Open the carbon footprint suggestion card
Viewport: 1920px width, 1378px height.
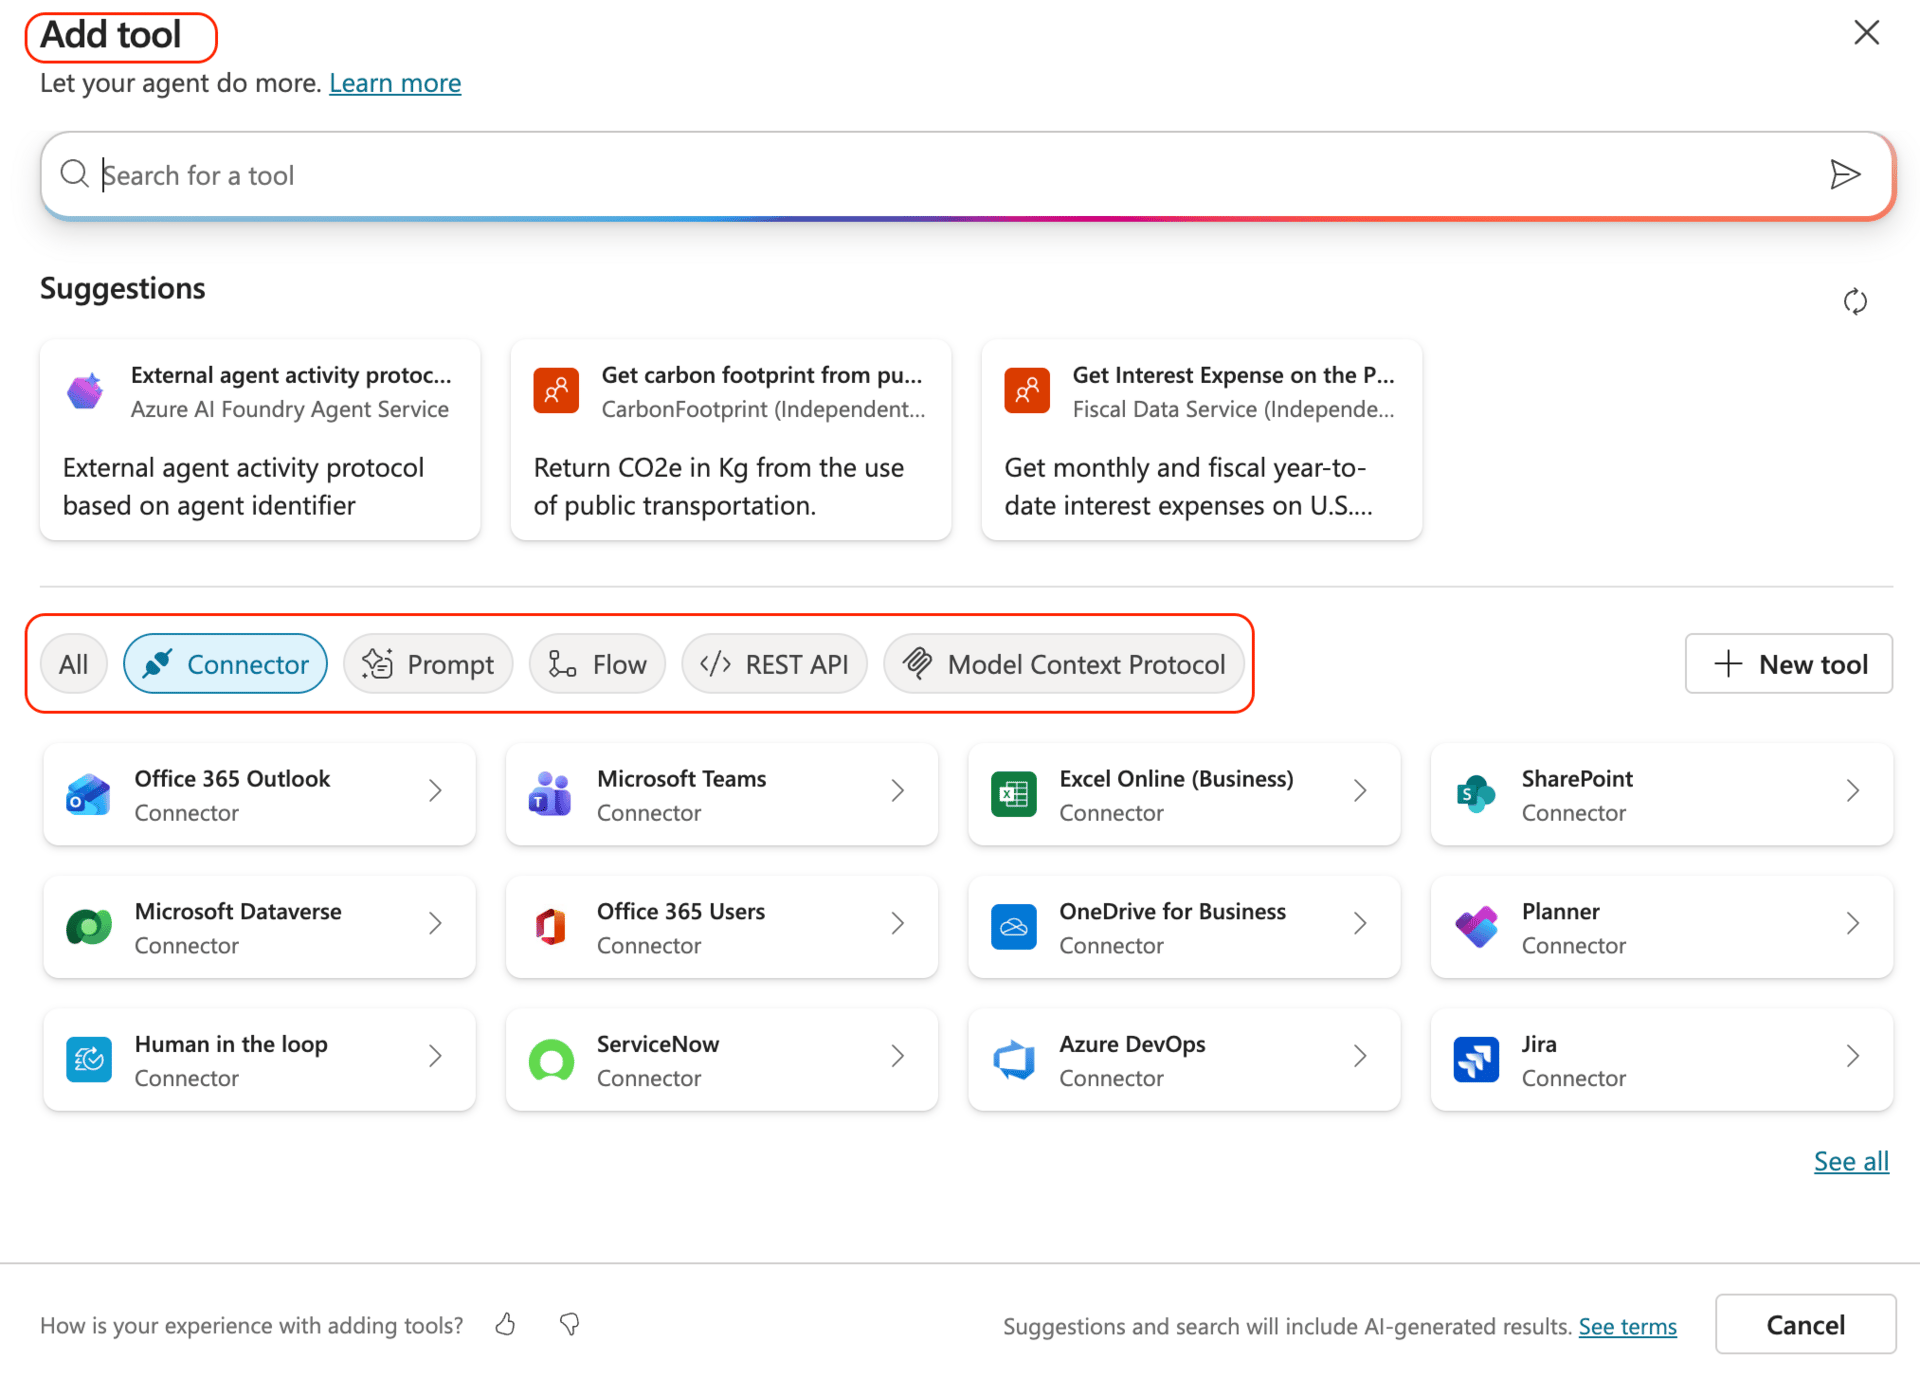(730, 440)
